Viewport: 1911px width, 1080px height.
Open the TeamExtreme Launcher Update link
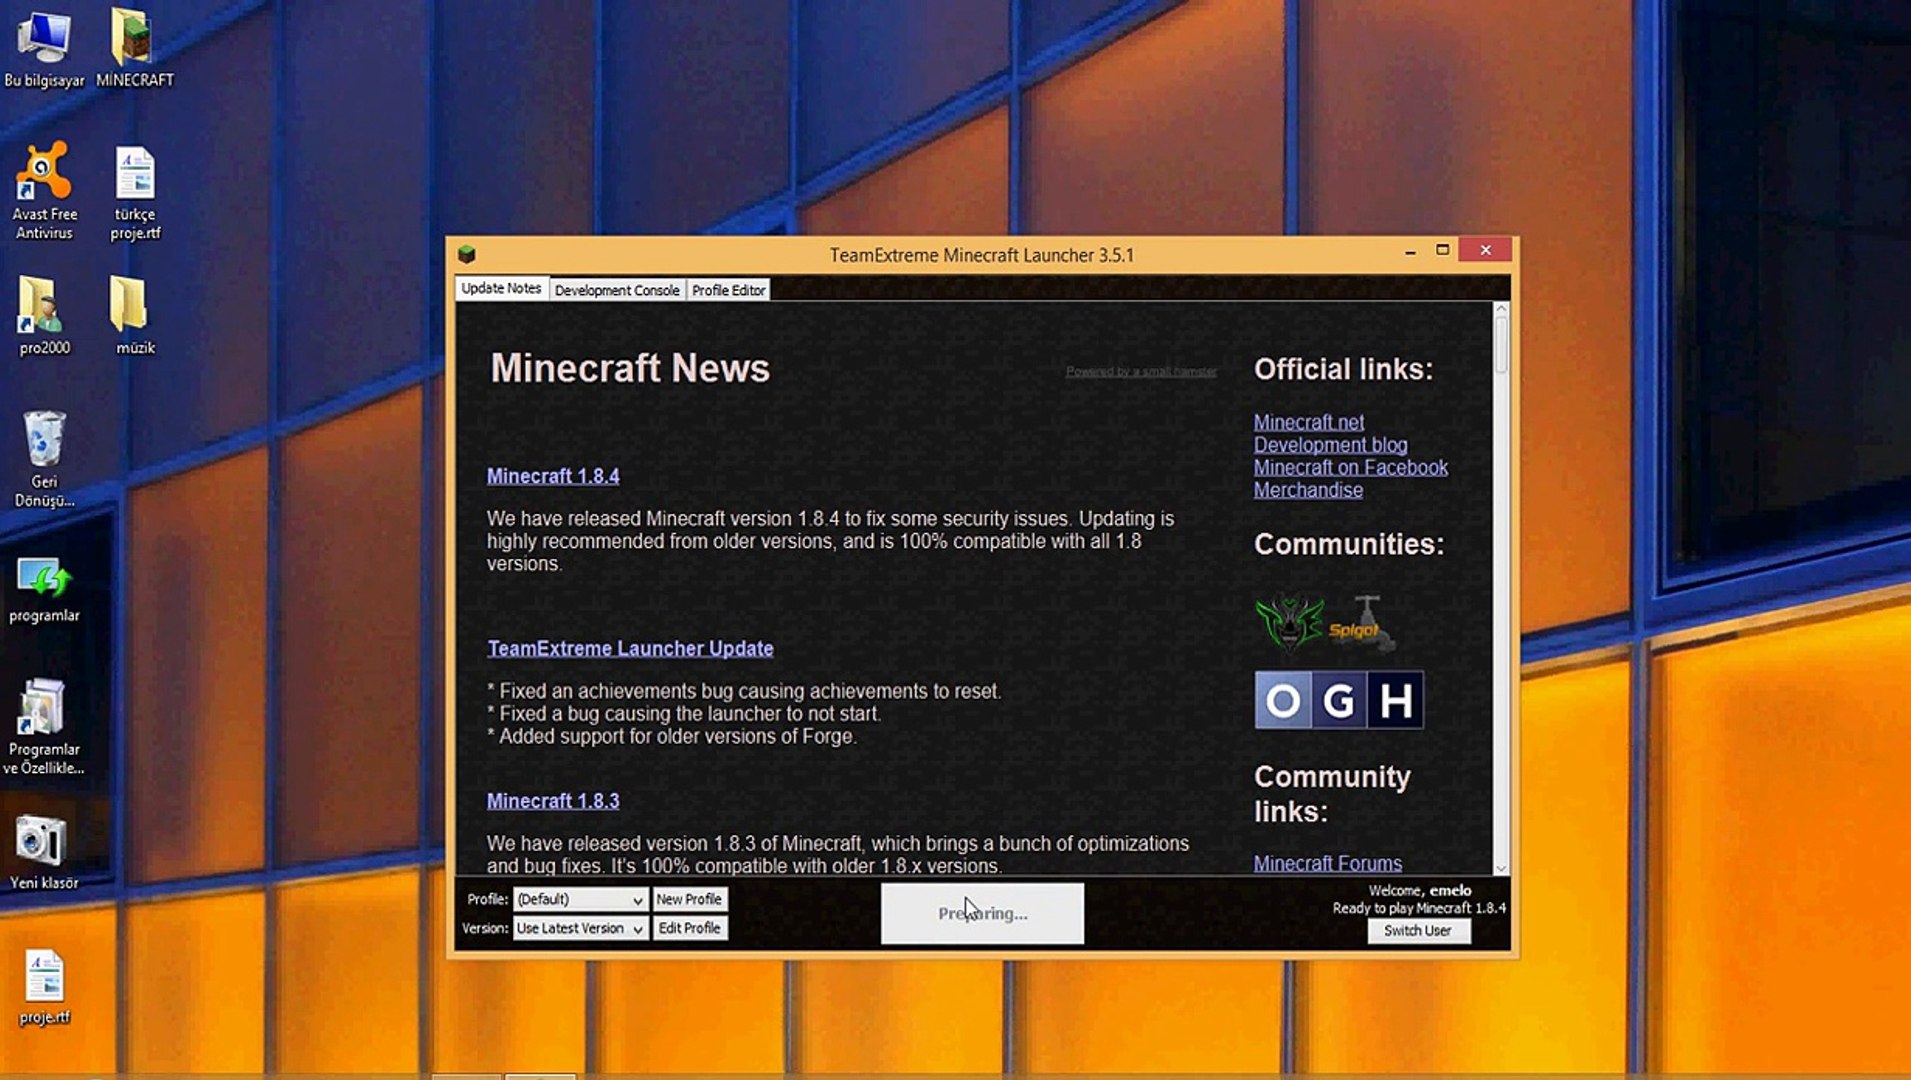tap(630, 649)
